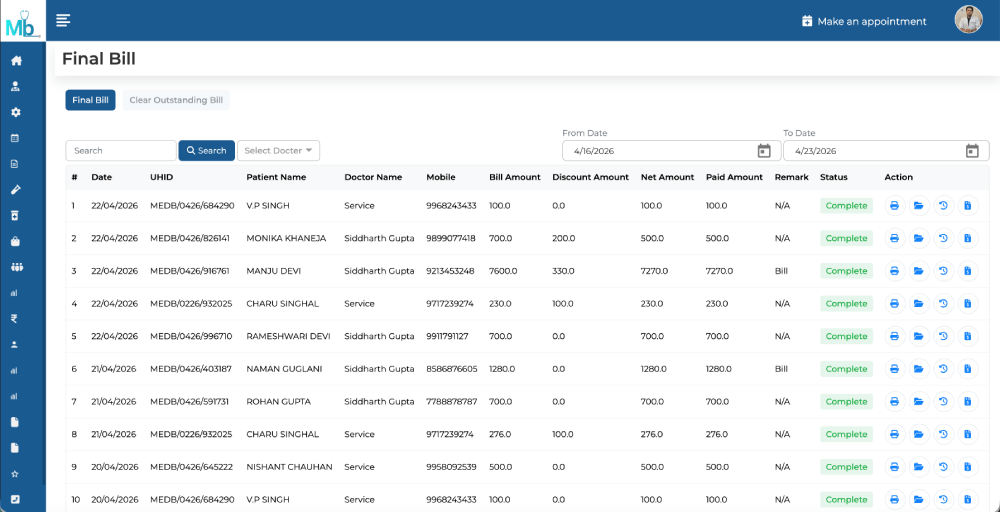Expand the Select Docter dropdown
This screenshot has height=512, width=1000.
(278, 150)
